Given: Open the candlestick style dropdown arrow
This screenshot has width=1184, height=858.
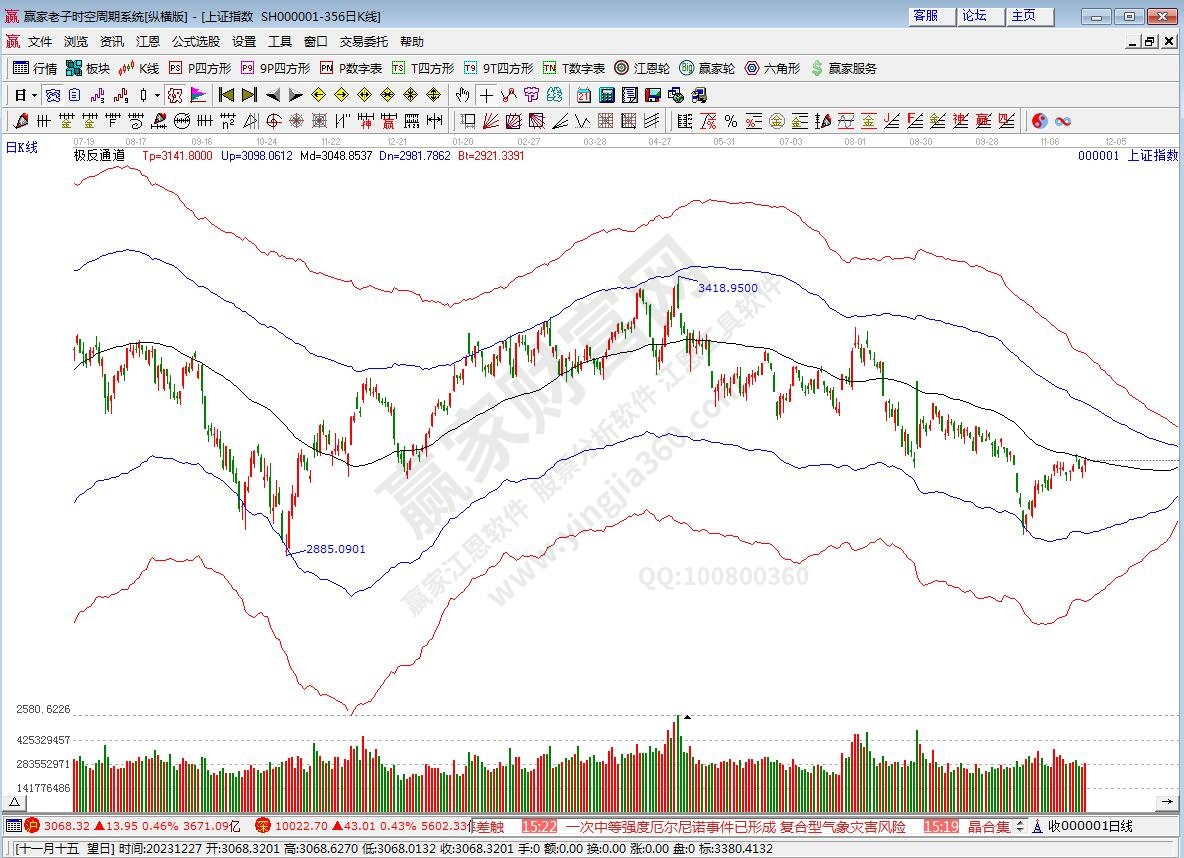Looking at the screenshot, I should 157,95.
